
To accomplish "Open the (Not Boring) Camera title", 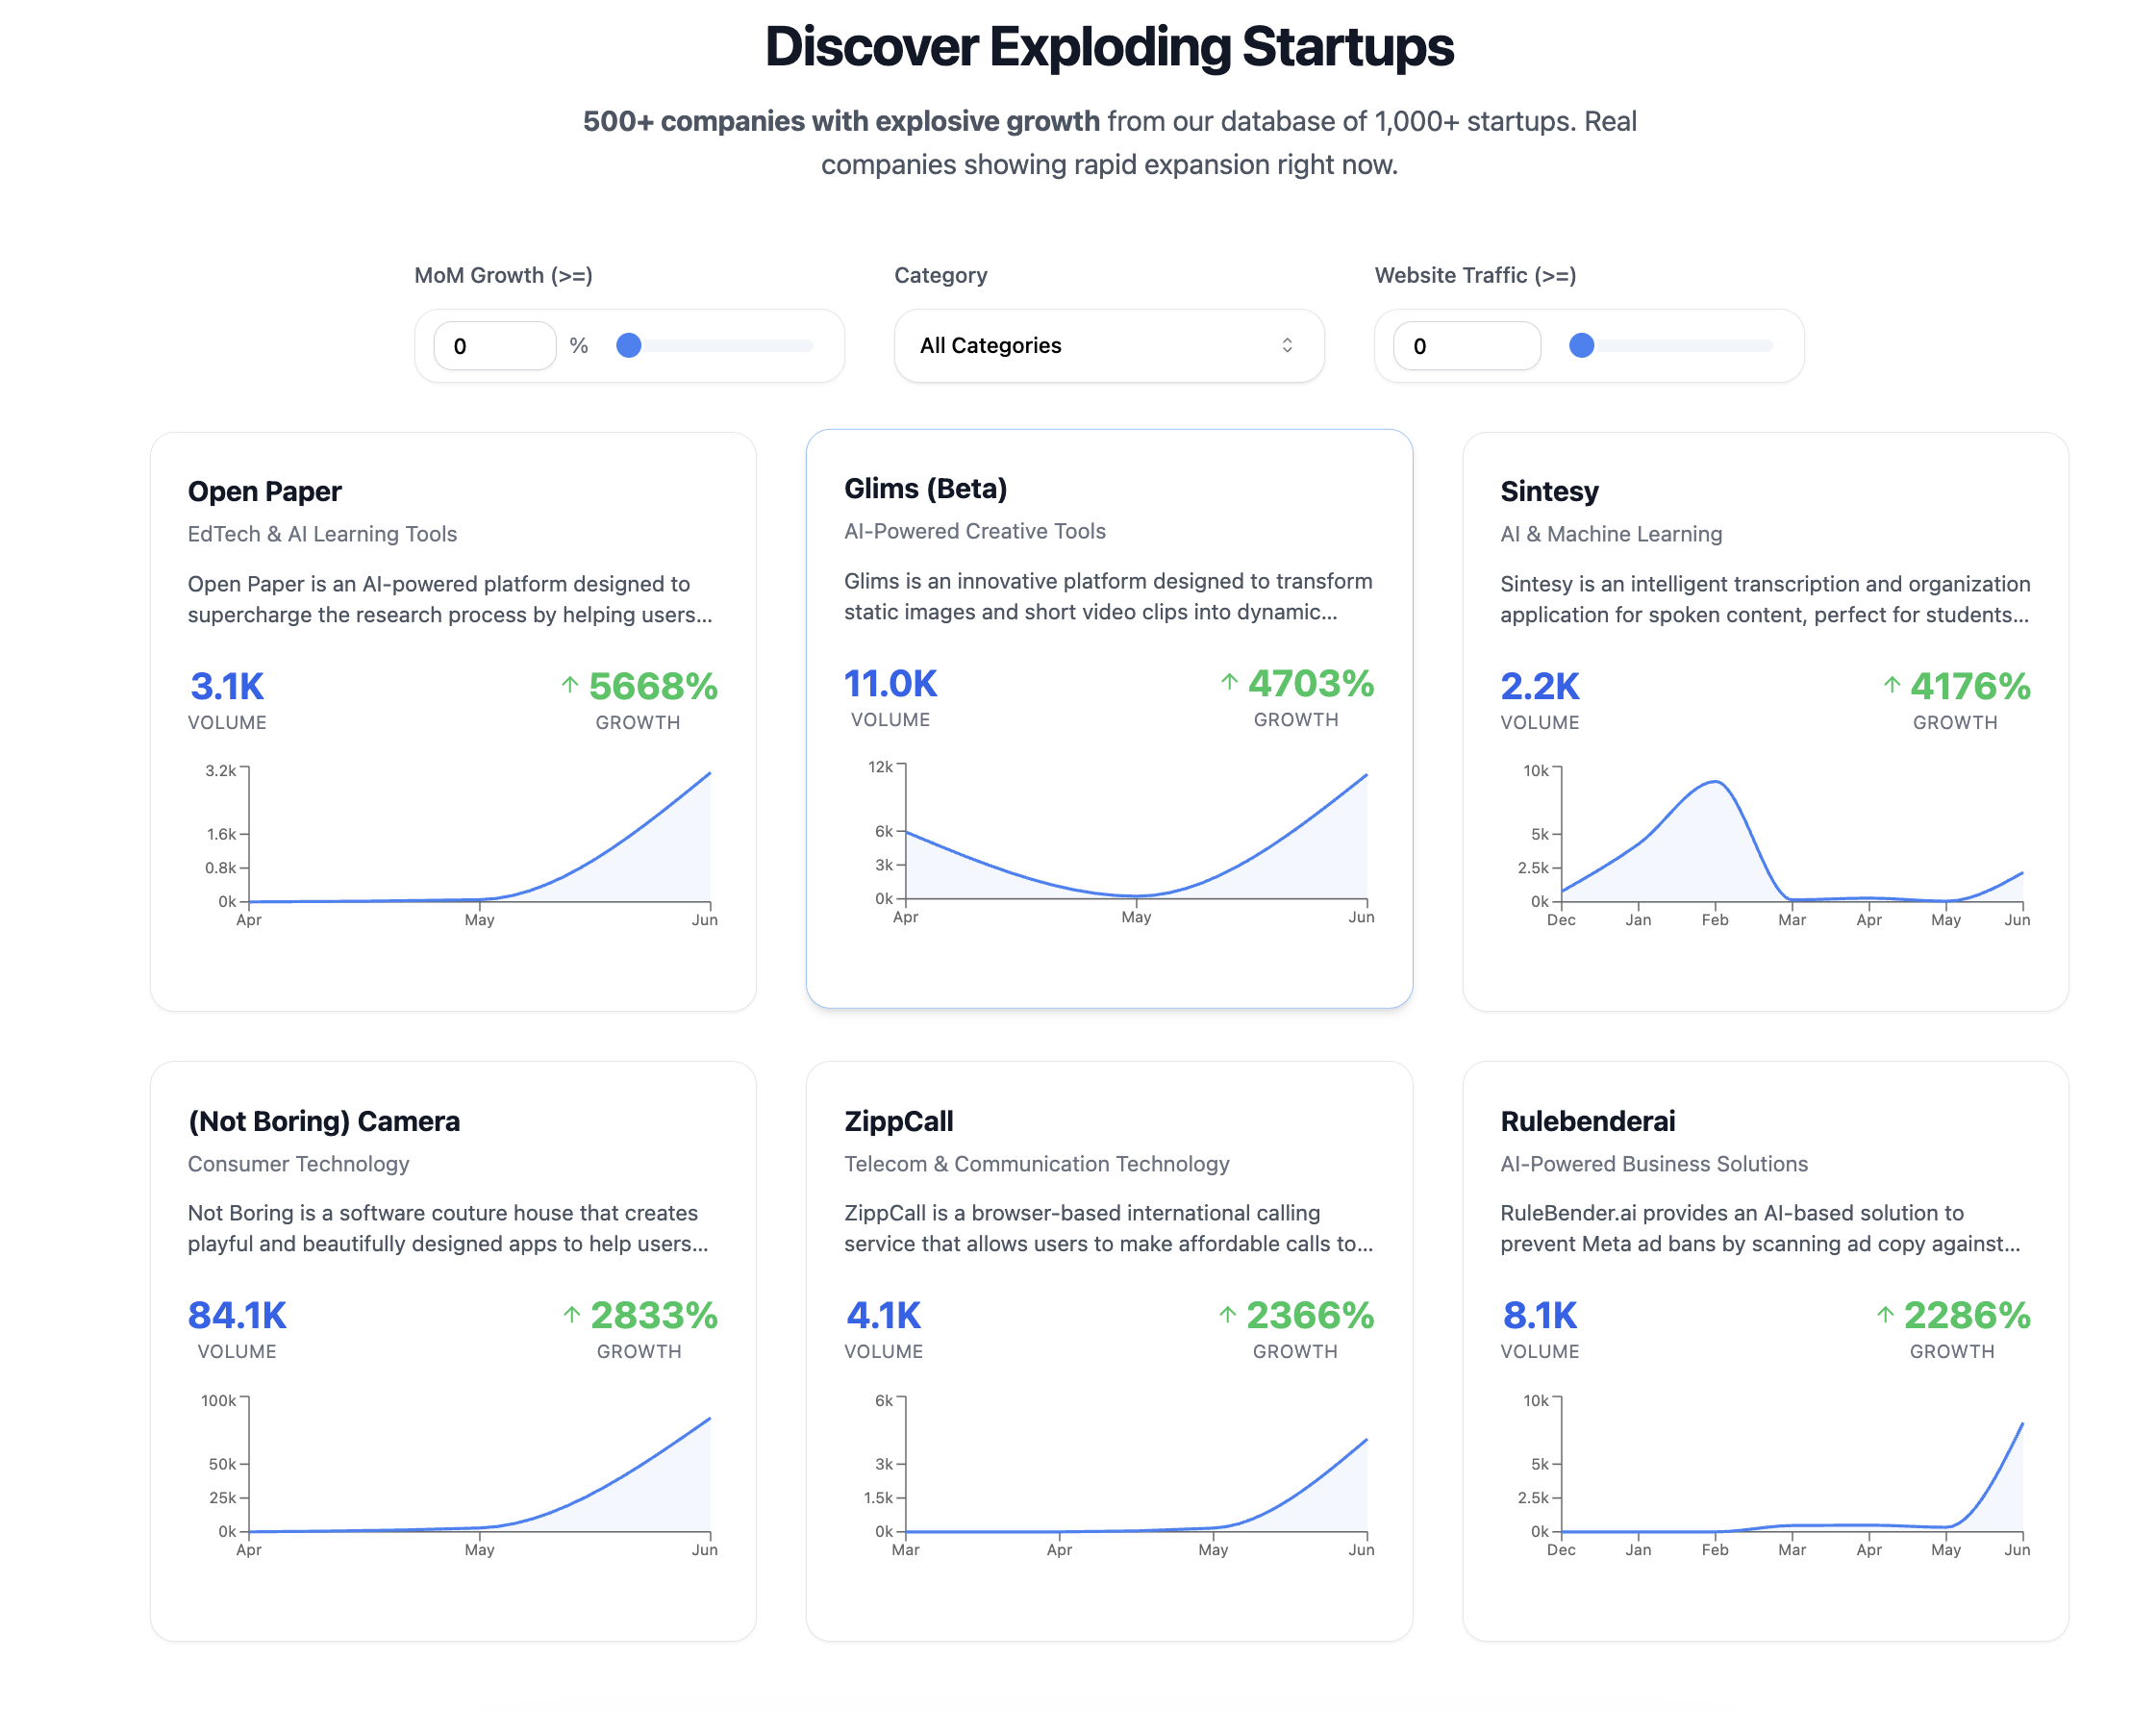I will tap(324, 1121).
